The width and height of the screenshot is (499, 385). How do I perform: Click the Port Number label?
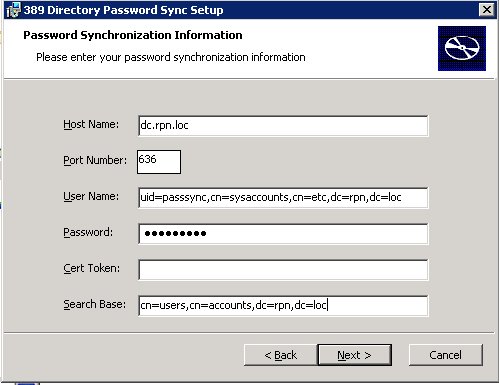pyautogui.click(x=95, y=160)
